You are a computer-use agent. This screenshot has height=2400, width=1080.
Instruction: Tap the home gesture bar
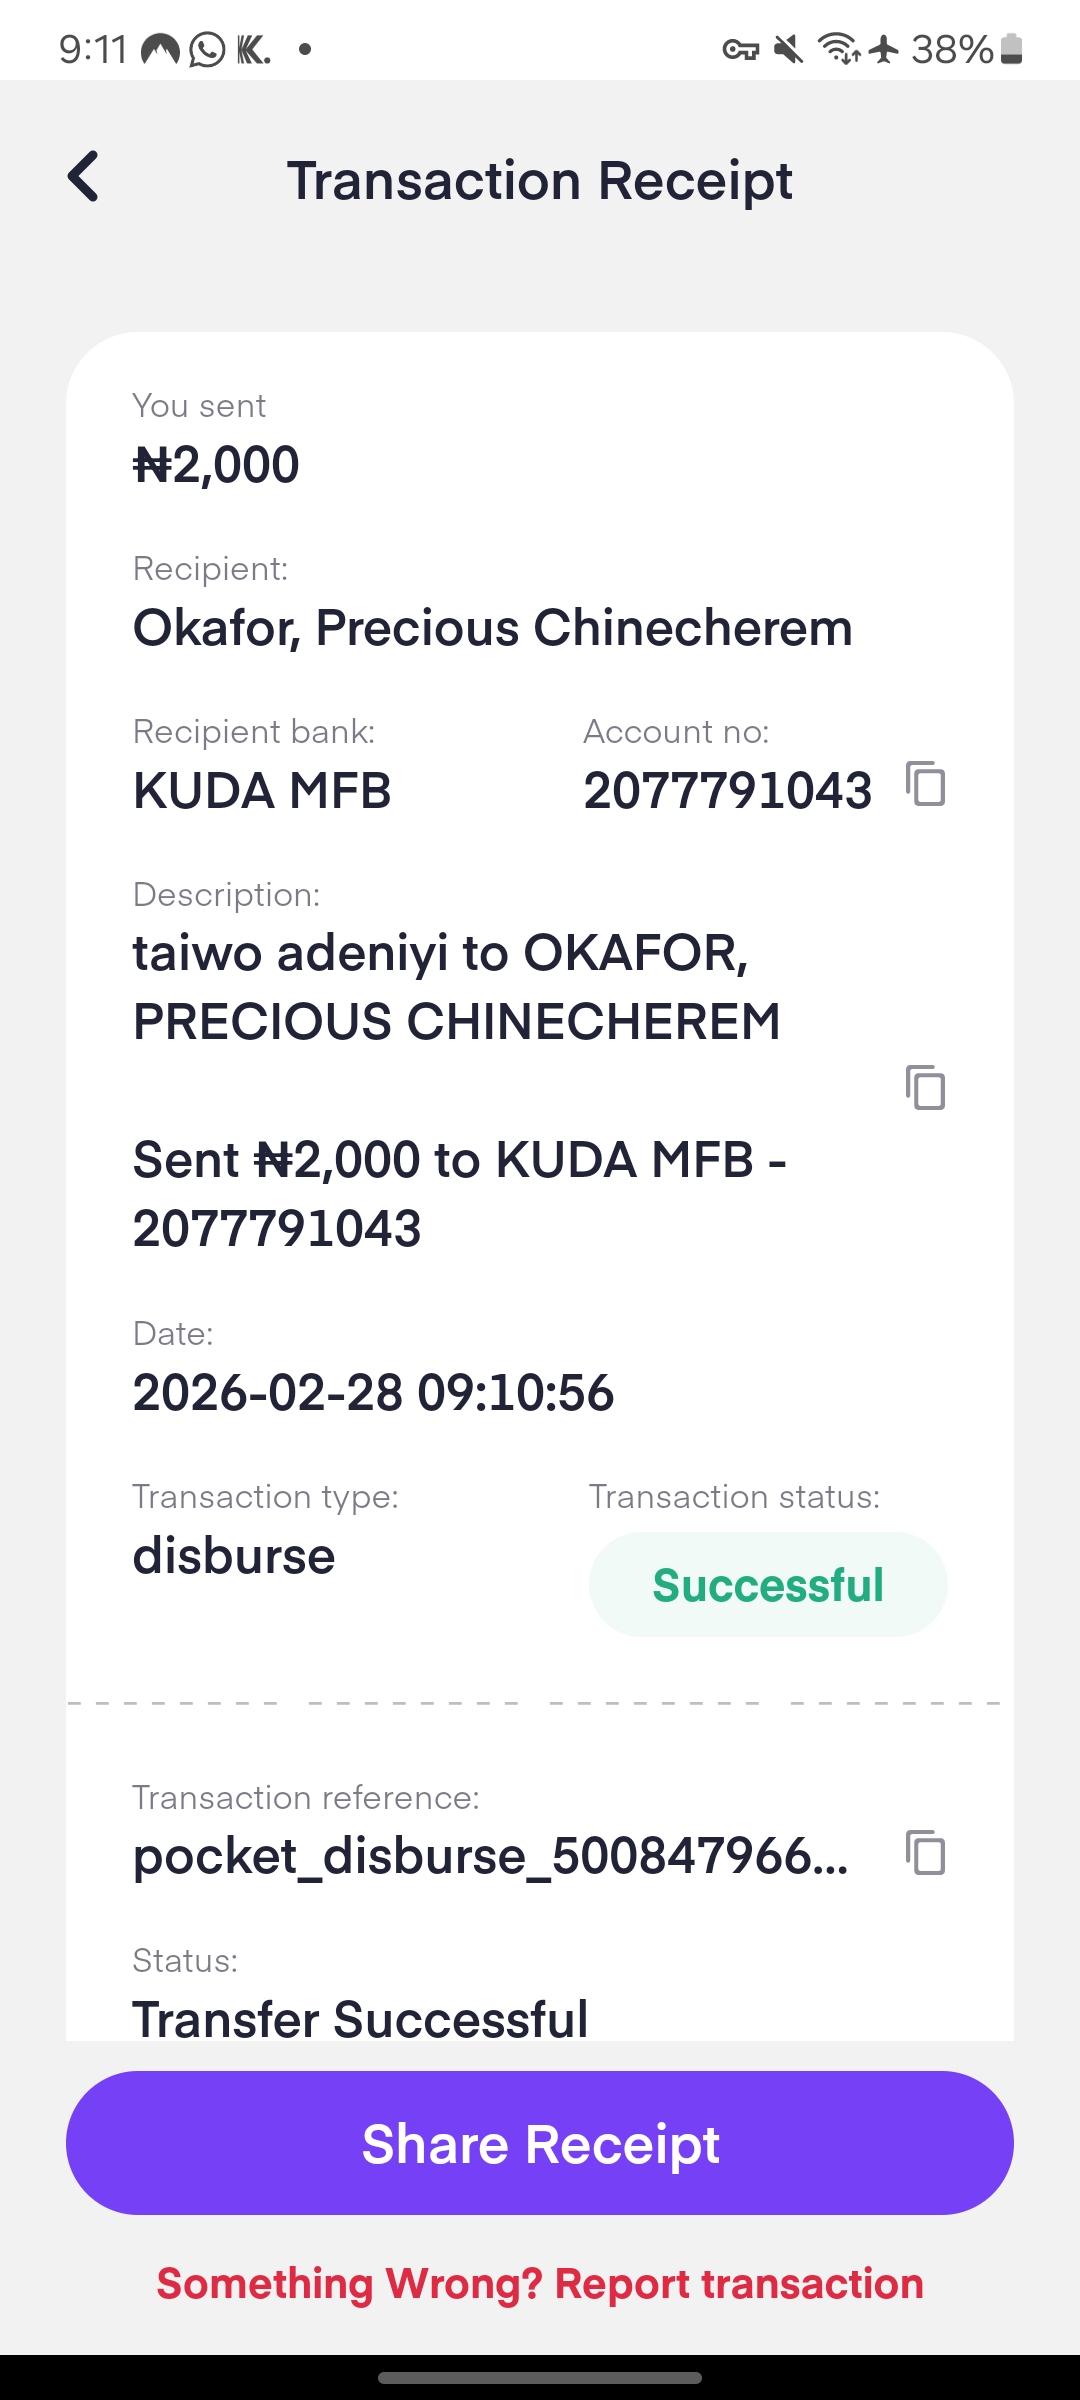click(540, 2377)
